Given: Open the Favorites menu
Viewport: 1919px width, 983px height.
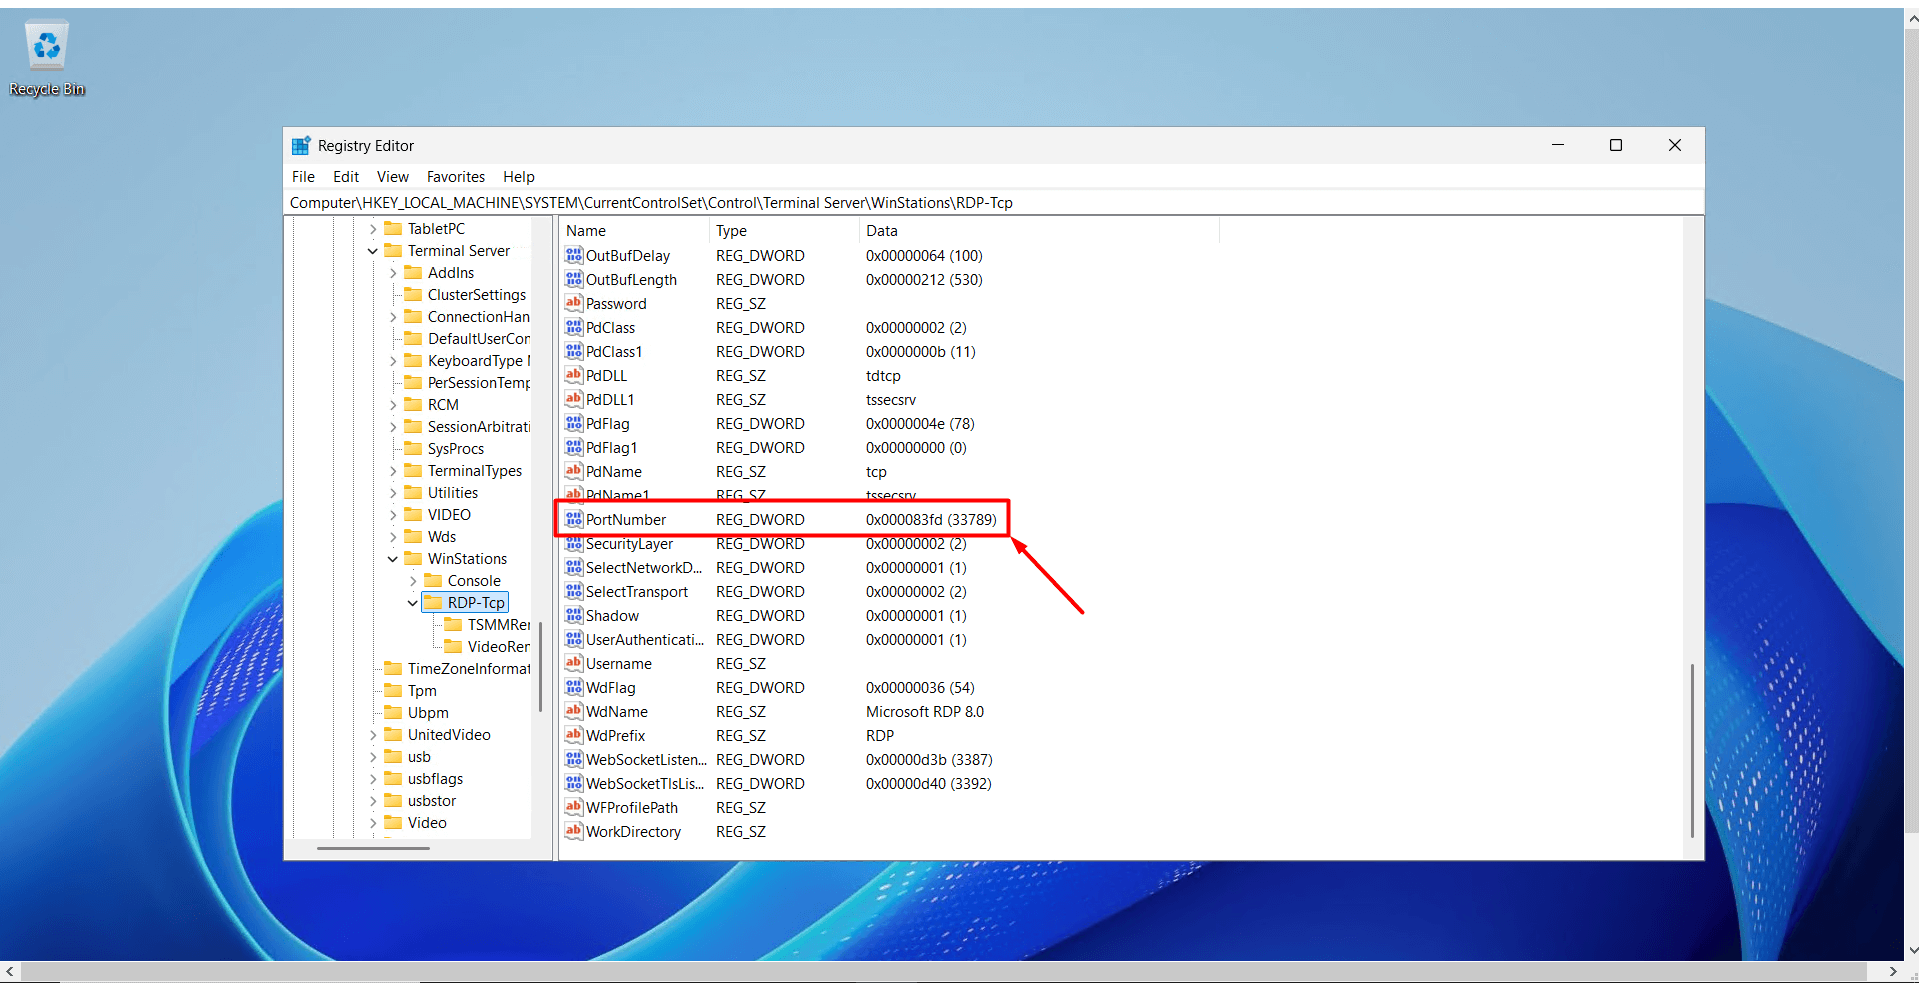Looking at the screenshot, I should pyautogui.click(x=455, y=177).
